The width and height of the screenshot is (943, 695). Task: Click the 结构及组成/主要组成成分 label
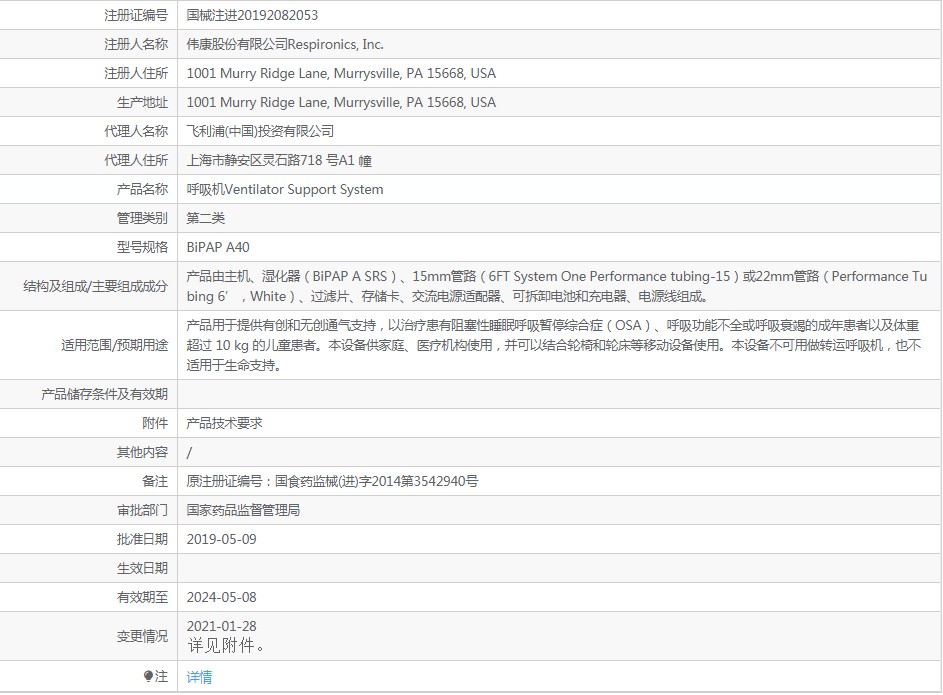pyautogui.click(x=96, y=286)
